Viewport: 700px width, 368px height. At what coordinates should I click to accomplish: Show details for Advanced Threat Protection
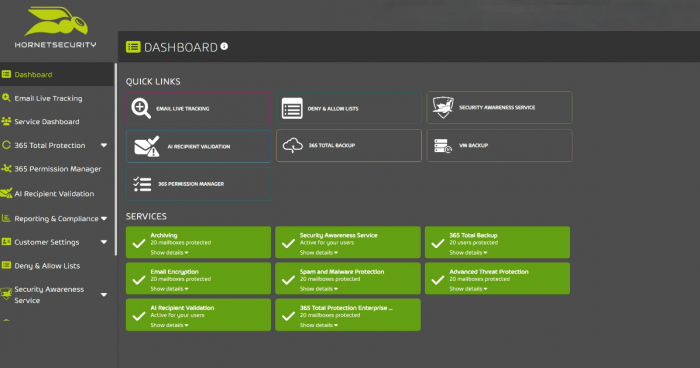pos(468,289)
